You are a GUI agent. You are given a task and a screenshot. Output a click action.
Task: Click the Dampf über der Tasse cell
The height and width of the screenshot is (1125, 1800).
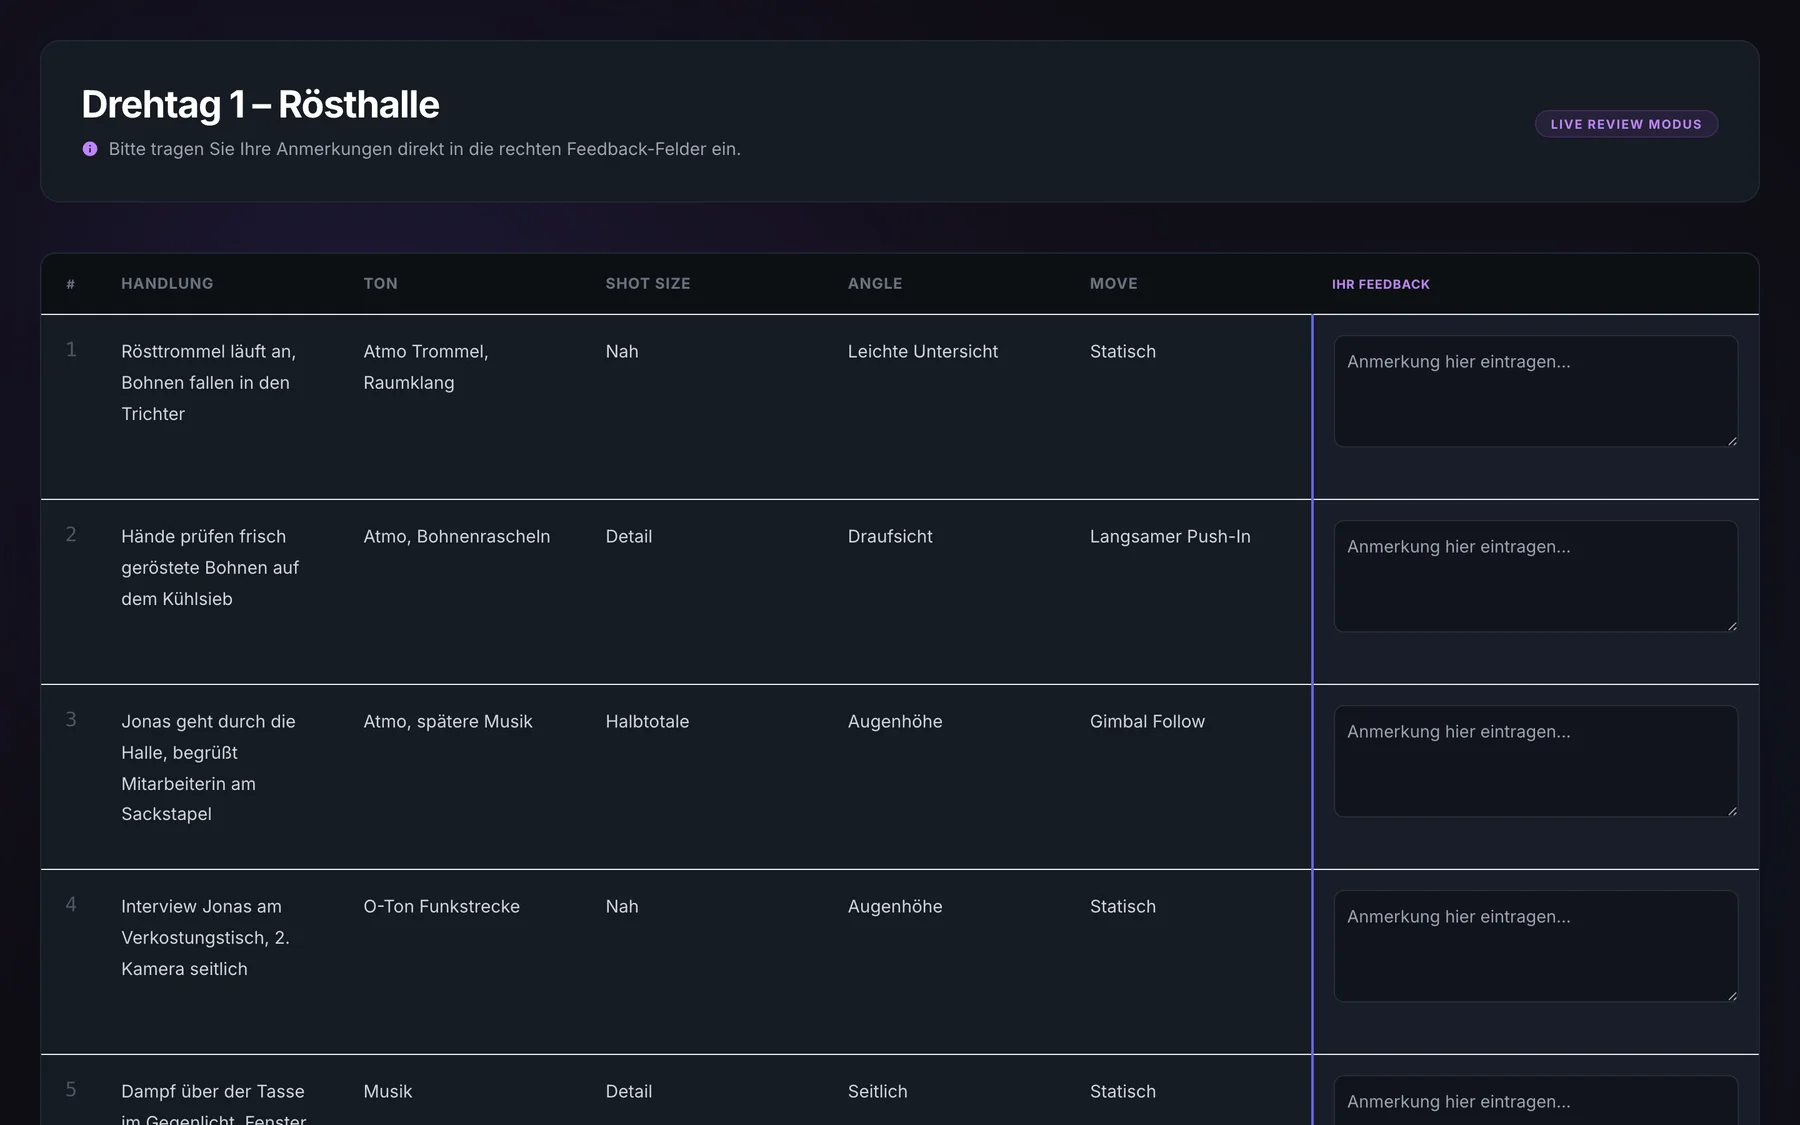213,1103
